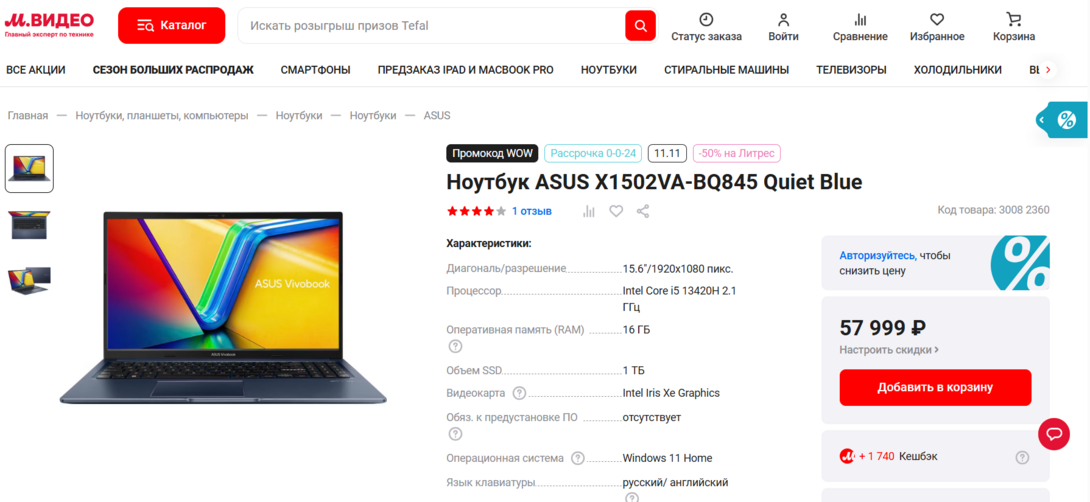1090x502 pixels.
Task: Show the help tooltip for Видеокарта
Action: pyautogui.click(x=519, y=393)
